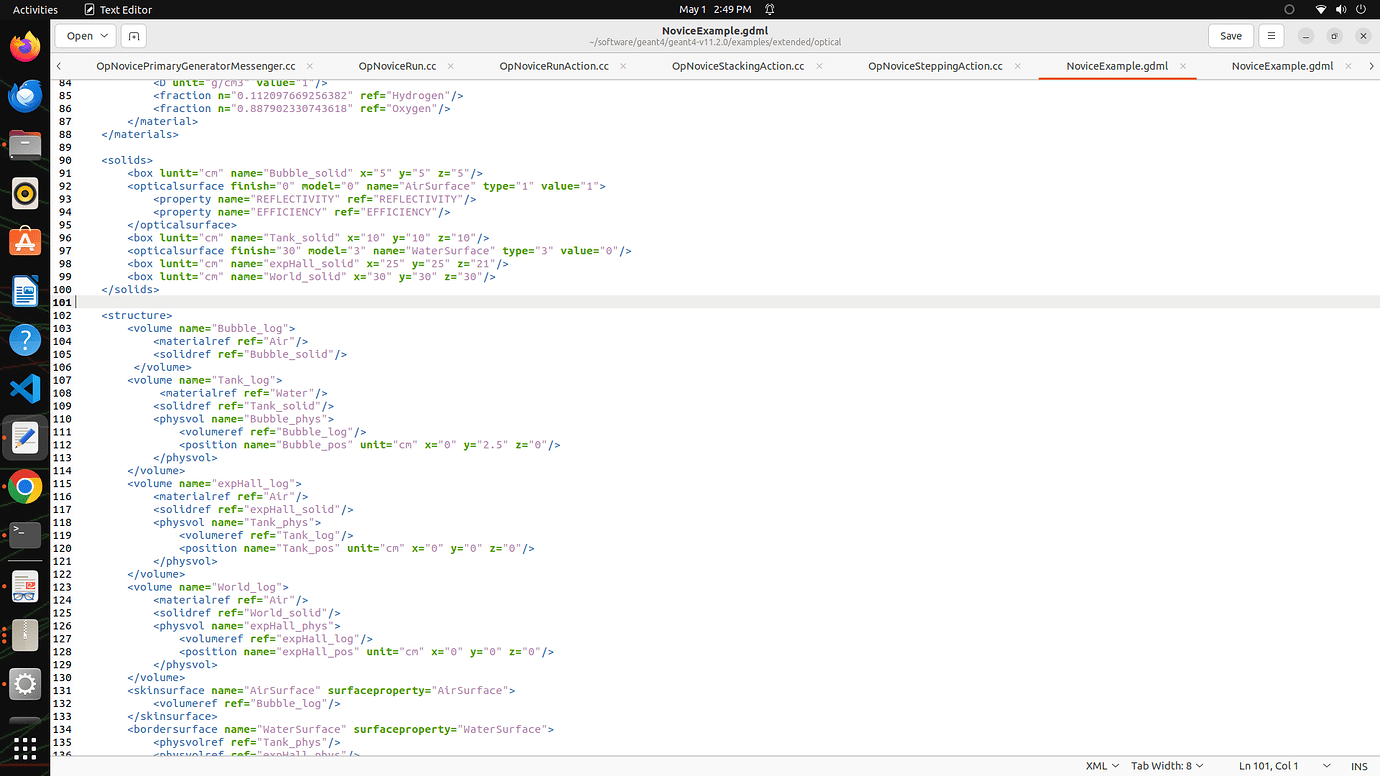Viewport: 1380px width, 776px height.
Task: Show the applications grid in the dock
Action: [x=25, y=748]
